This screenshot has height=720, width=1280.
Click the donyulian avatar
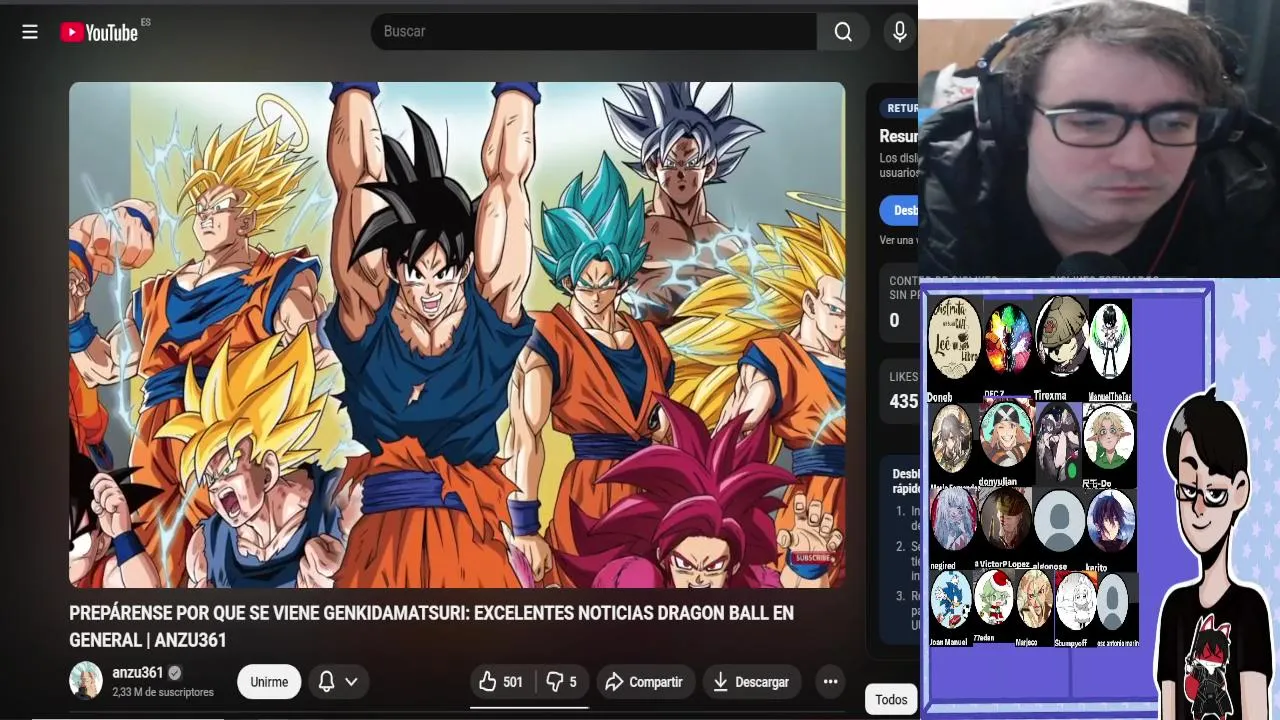pyautogui.click(x=1006, y=434)
